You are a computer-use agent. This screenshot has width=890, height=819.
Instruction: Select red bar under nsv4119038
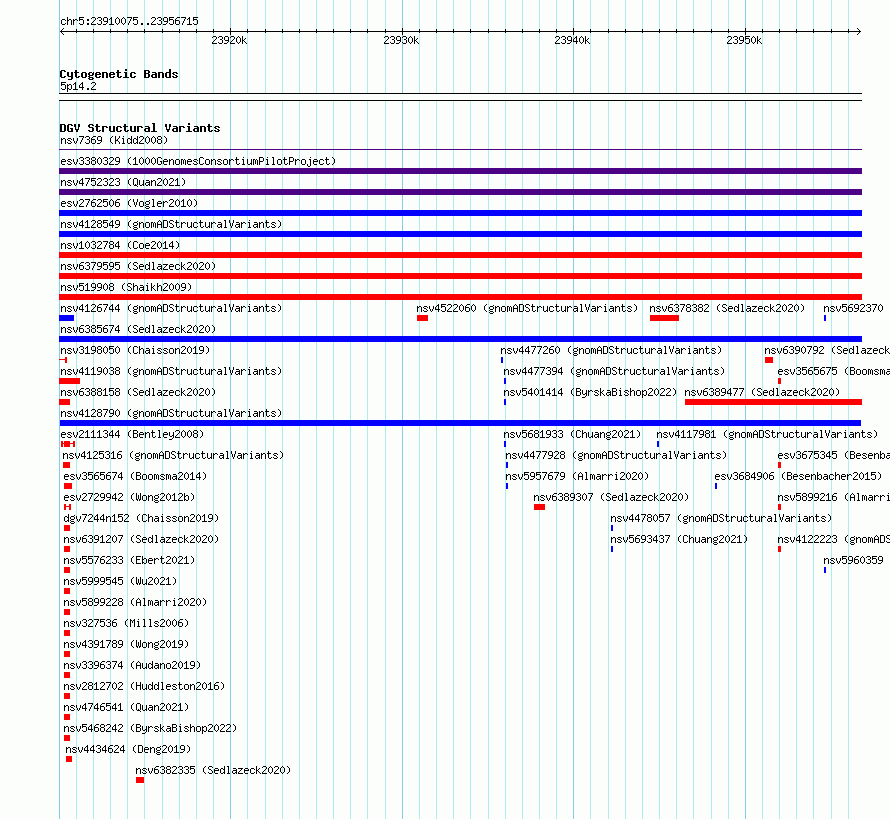pos(69,381)
